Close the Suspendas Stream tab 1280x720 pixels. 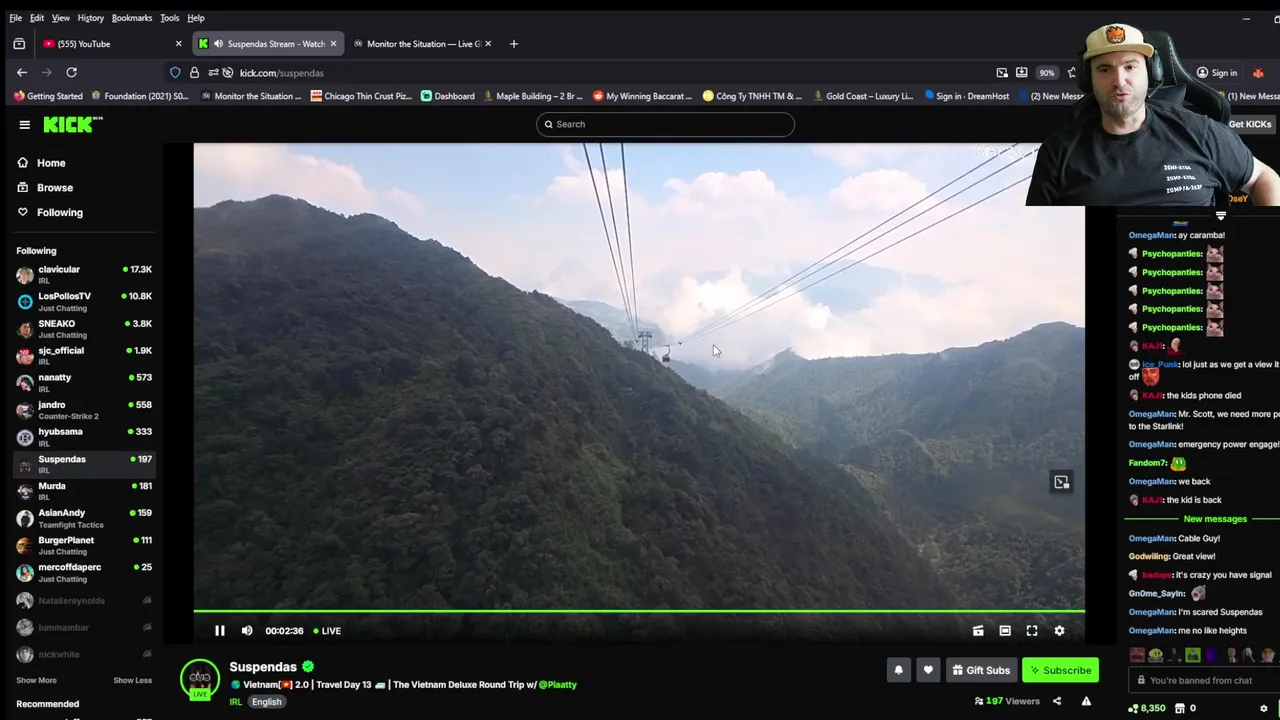(x=333, y=44)
